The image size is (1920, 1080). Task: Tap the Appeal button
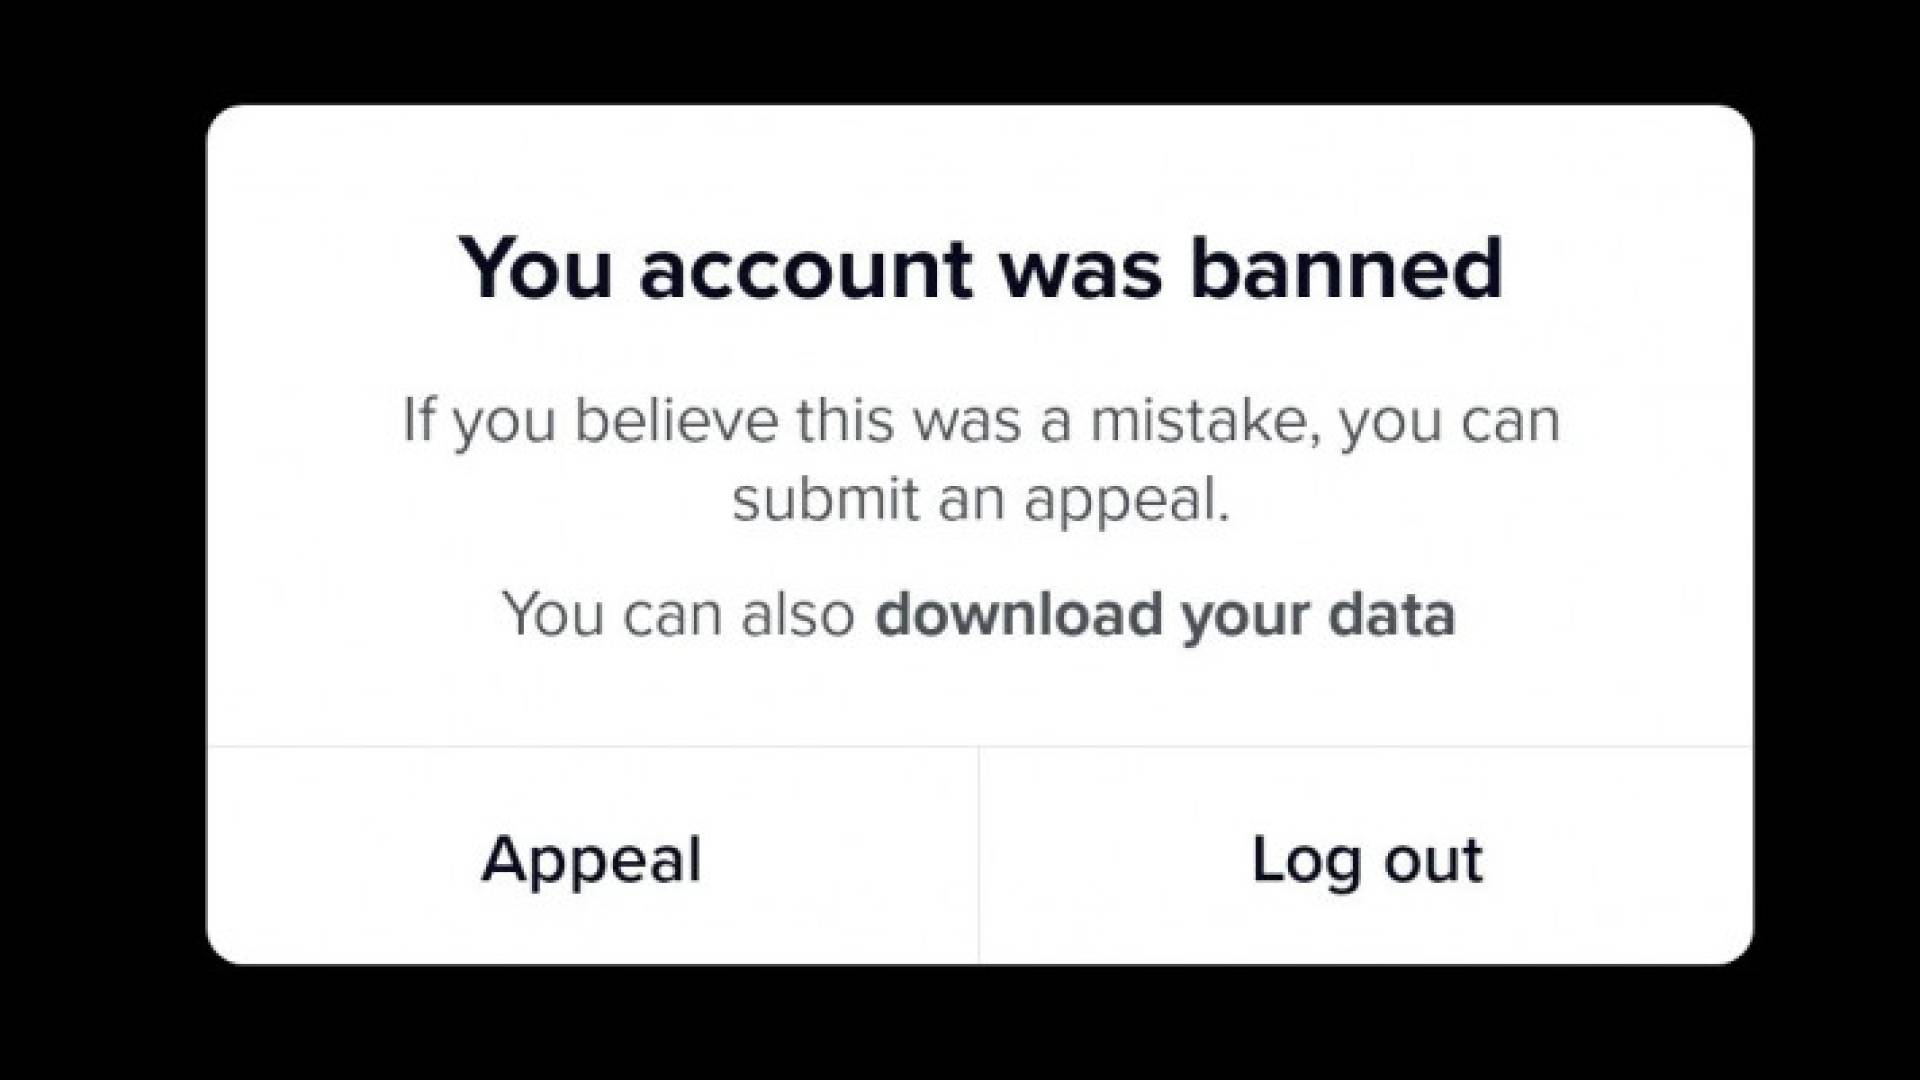pos(592,858)
